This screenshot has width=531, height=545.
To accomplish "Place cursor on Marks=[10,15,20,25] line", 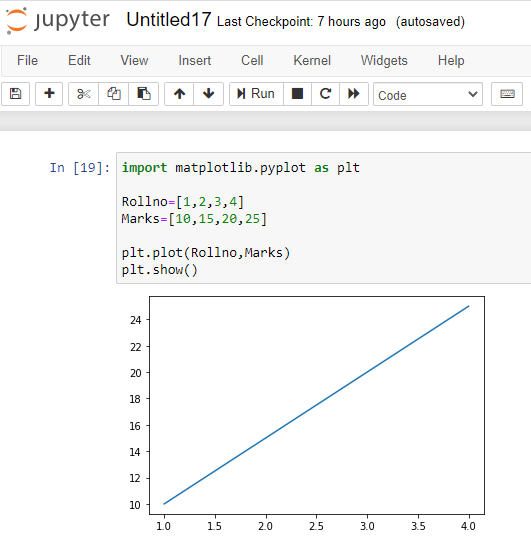I will pyautogui.click(x=194, y=219).
